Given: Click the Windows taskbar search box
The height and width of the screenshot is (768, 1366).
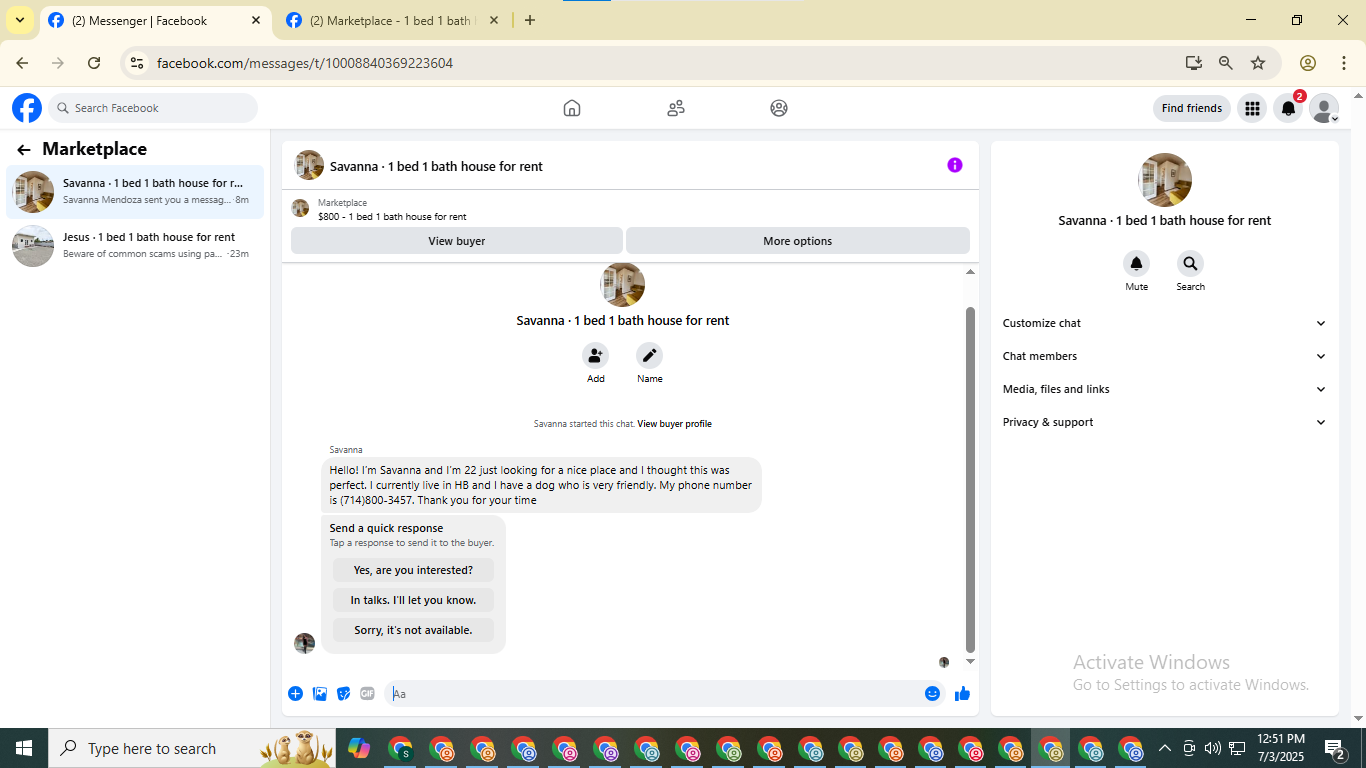Looking at the screenshot, I should (190, 748).
